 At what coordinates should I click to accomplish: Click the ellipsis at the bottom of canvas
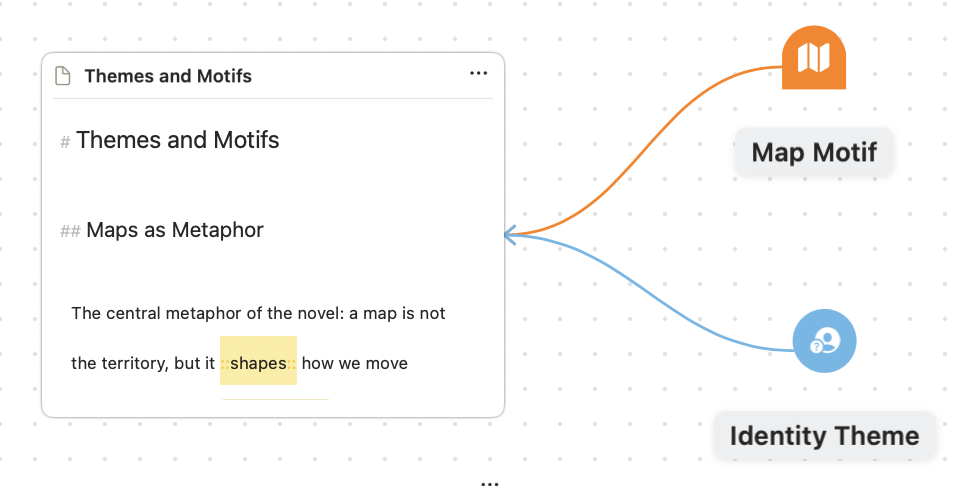(489, 483)
